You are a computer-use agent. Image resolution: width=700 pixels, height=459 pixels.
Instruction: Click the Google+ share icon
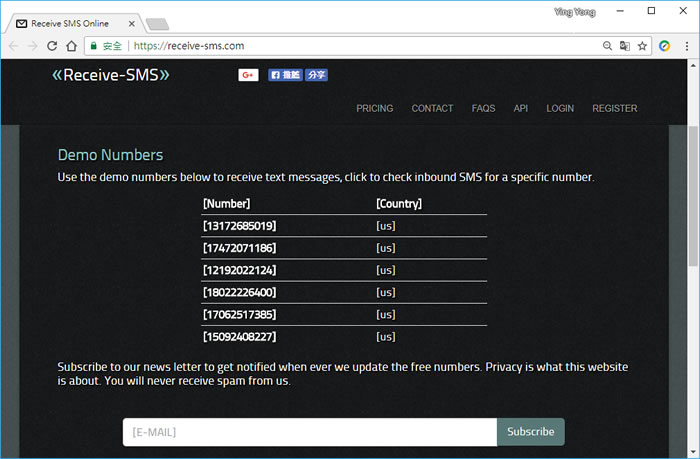[248, 75]
